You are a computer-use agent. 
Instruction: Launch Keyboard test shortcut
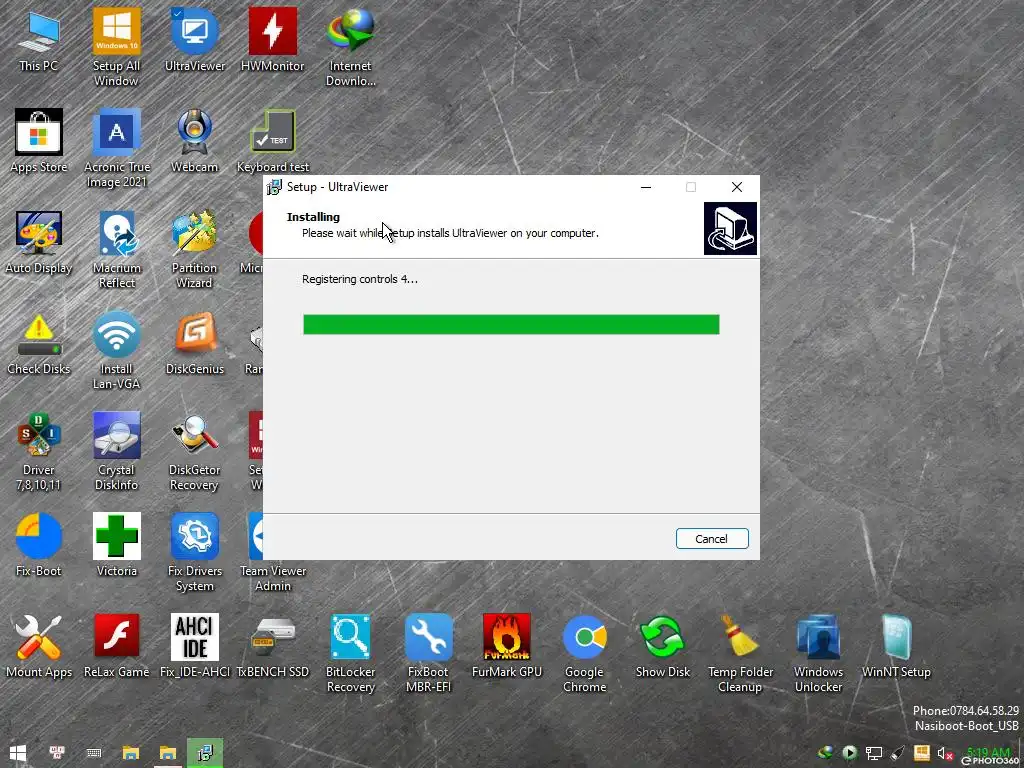[x=273, y=142]
